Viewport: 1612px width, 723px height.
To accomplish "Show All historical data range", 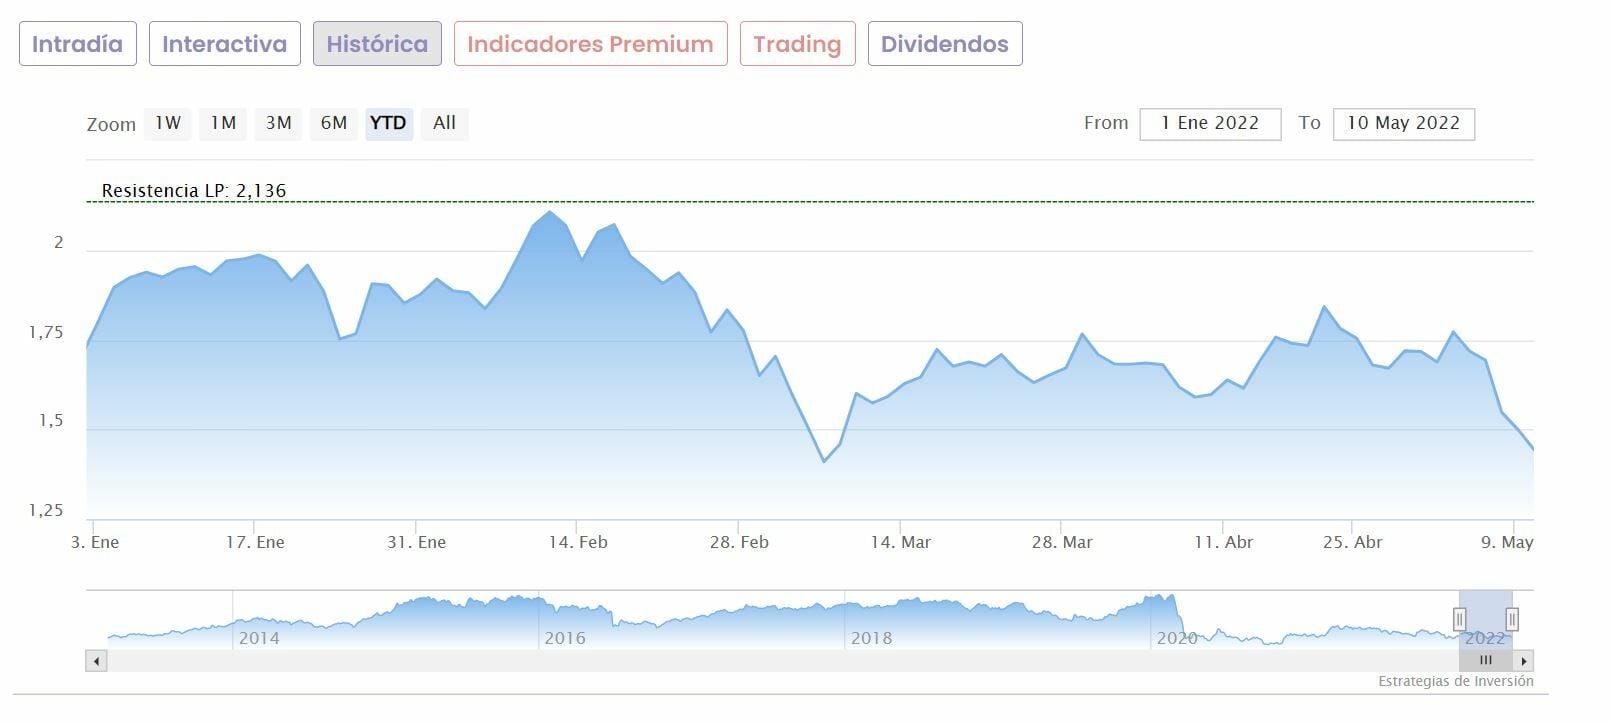I will click(x=445, y=123).
